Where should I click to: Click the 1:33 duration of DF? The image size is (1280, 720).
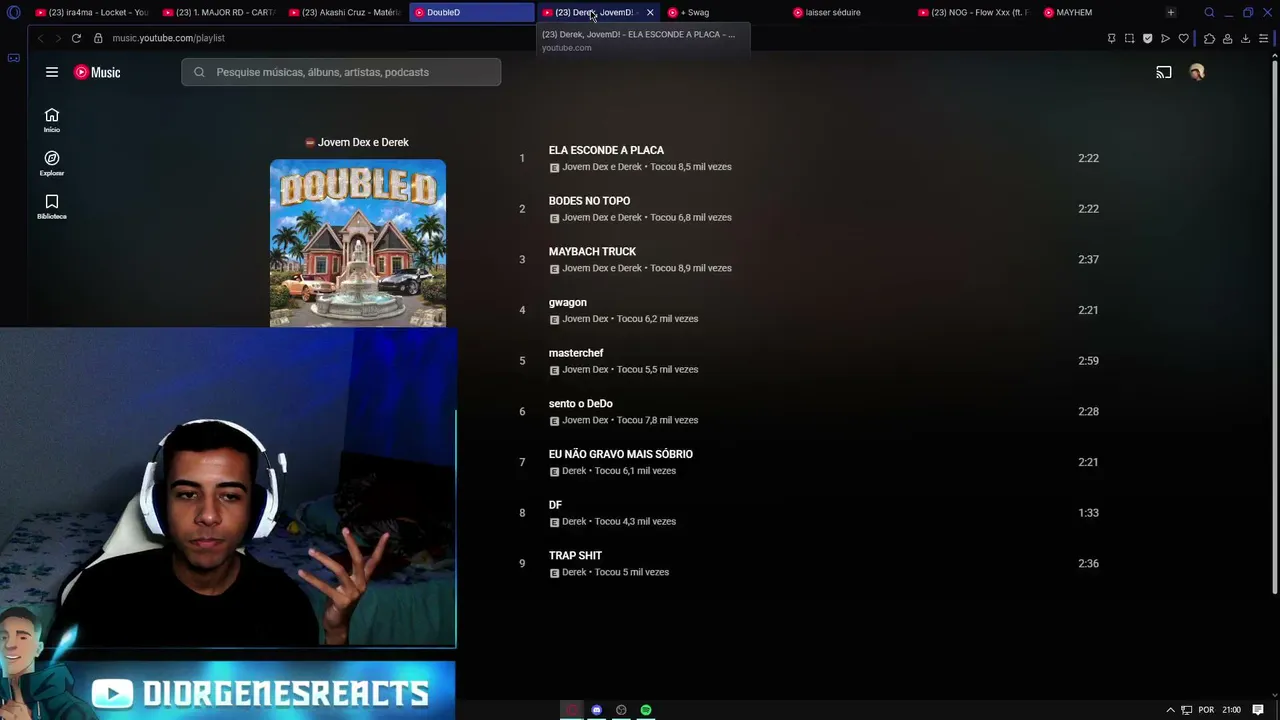1088,513
